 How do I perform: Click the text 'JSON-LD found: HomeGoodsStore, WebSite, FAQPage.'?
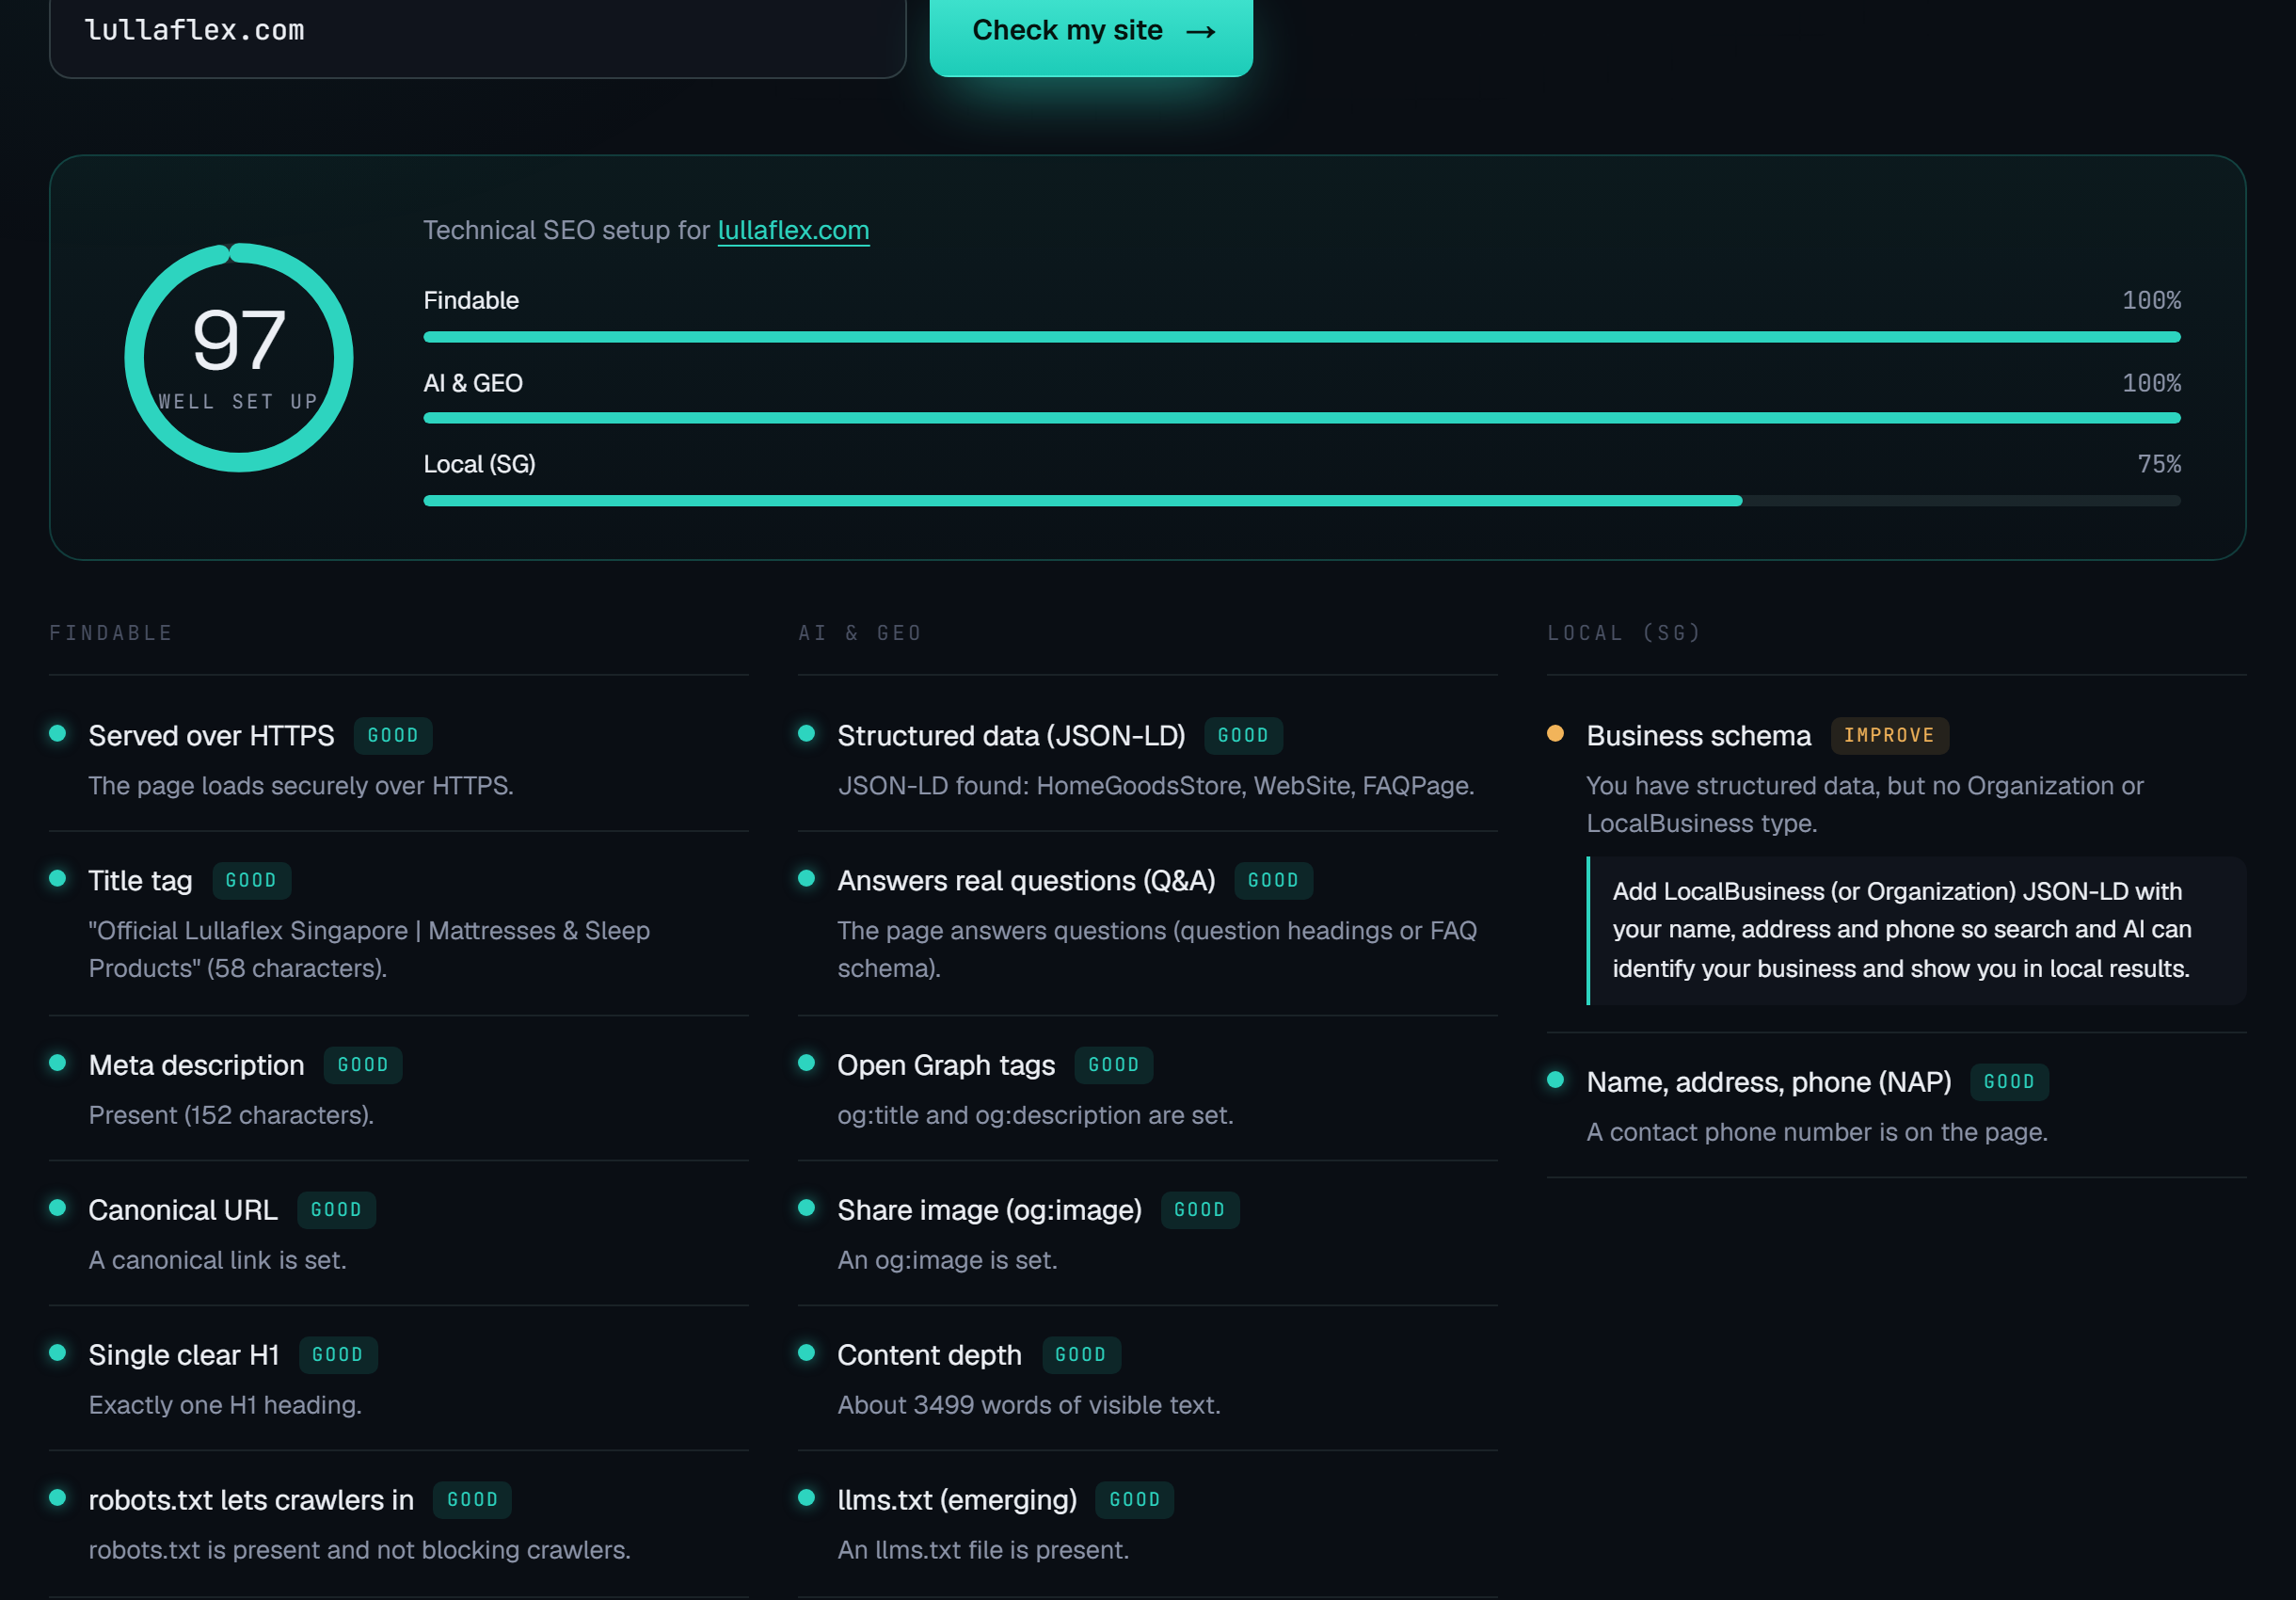1156,786
